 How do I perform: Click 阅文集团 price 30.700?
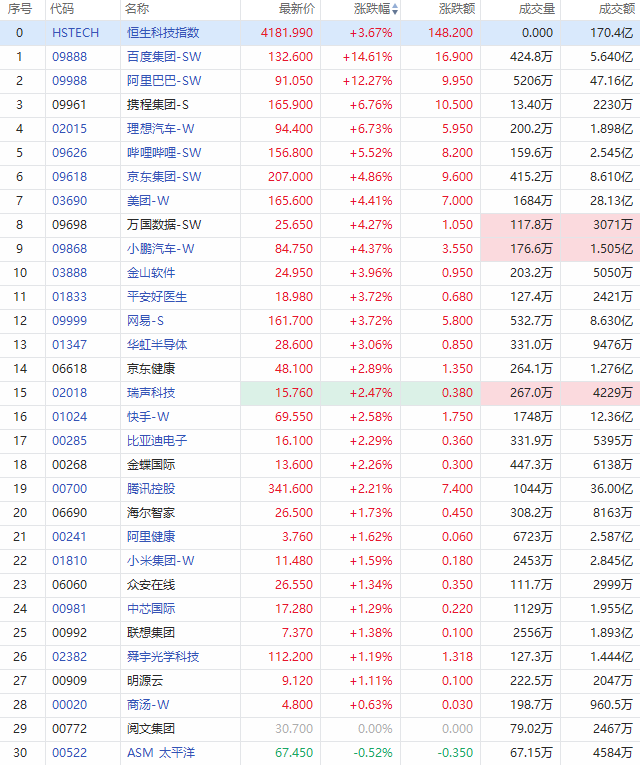click(294, 728)
